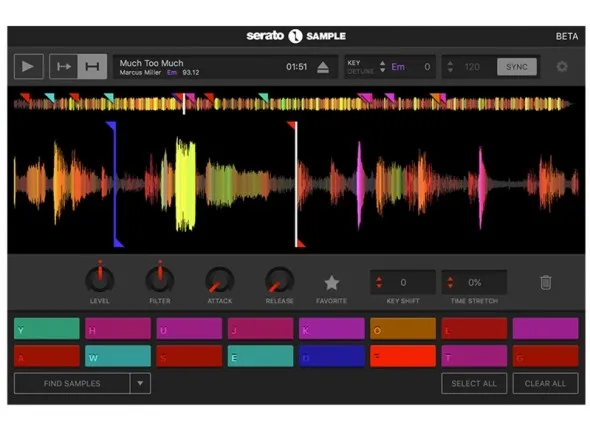Viewport: 590px width, 434px height.
Task: Click the Time Stretch value 0%
Action: pos(474,282)
